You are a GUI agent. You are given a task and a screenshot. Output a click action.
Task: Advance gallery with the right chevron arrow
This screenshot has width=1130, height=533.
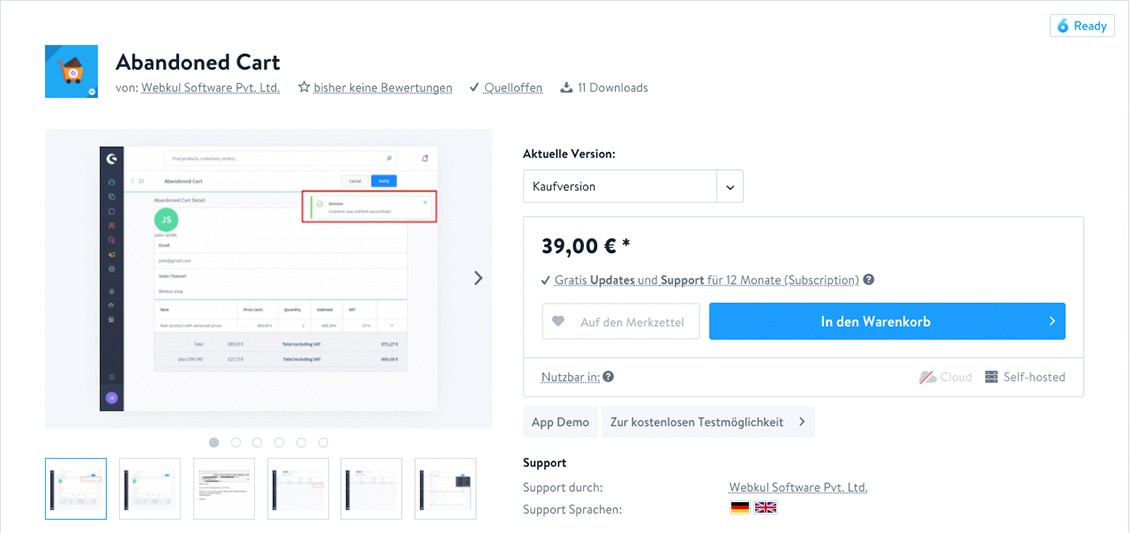coord(479,278)
